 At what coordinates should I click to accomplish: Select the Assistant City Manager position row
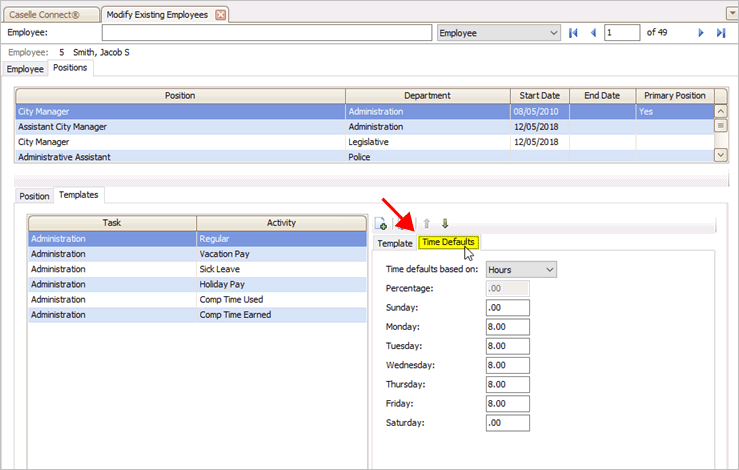[x=180, y=127]
